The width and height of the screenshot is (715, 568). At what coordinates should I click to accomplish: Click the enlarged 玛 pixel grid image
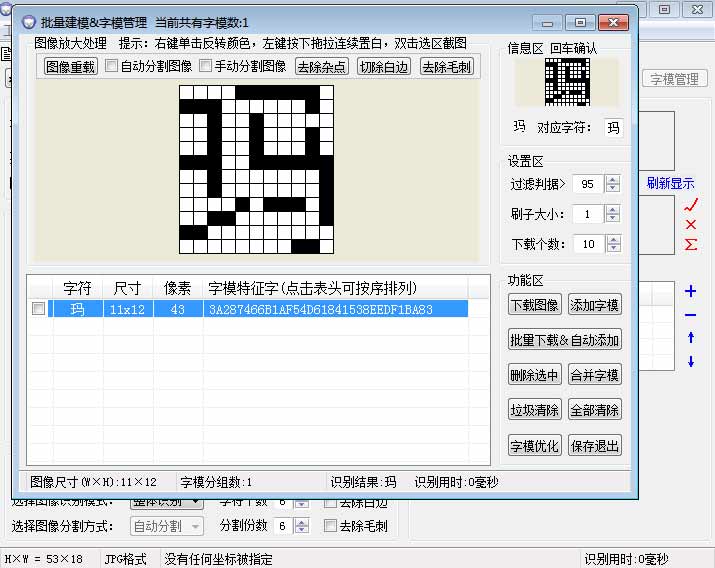click(256, 169)
